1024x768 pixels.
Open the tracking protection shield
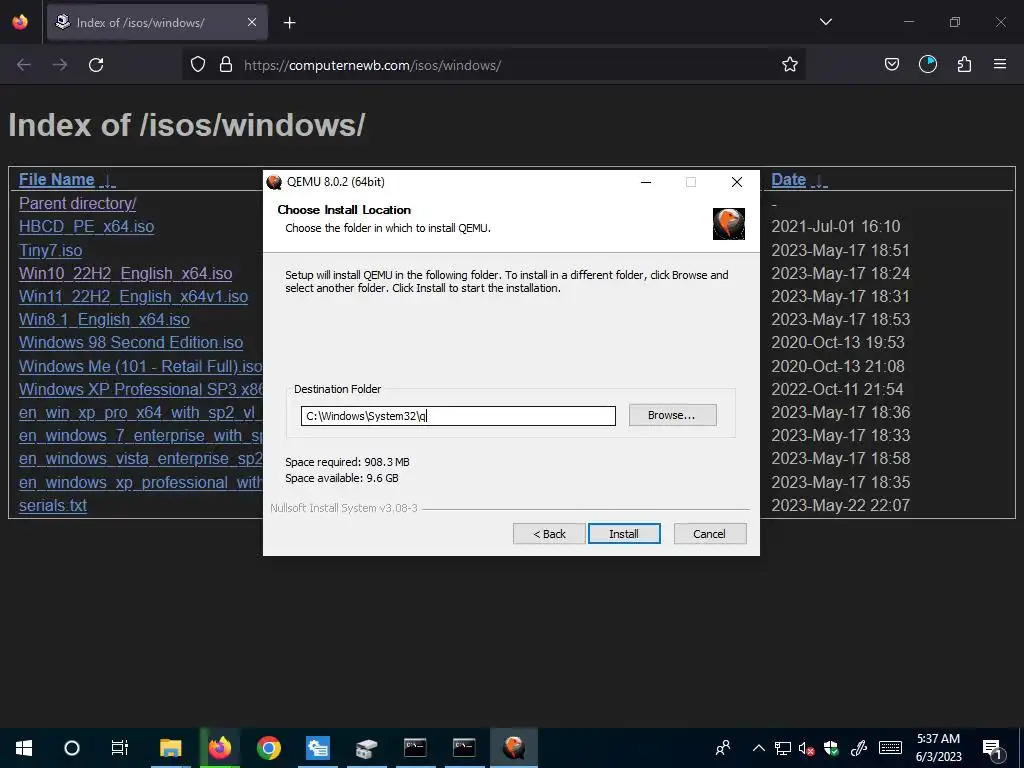pos(198,65)
